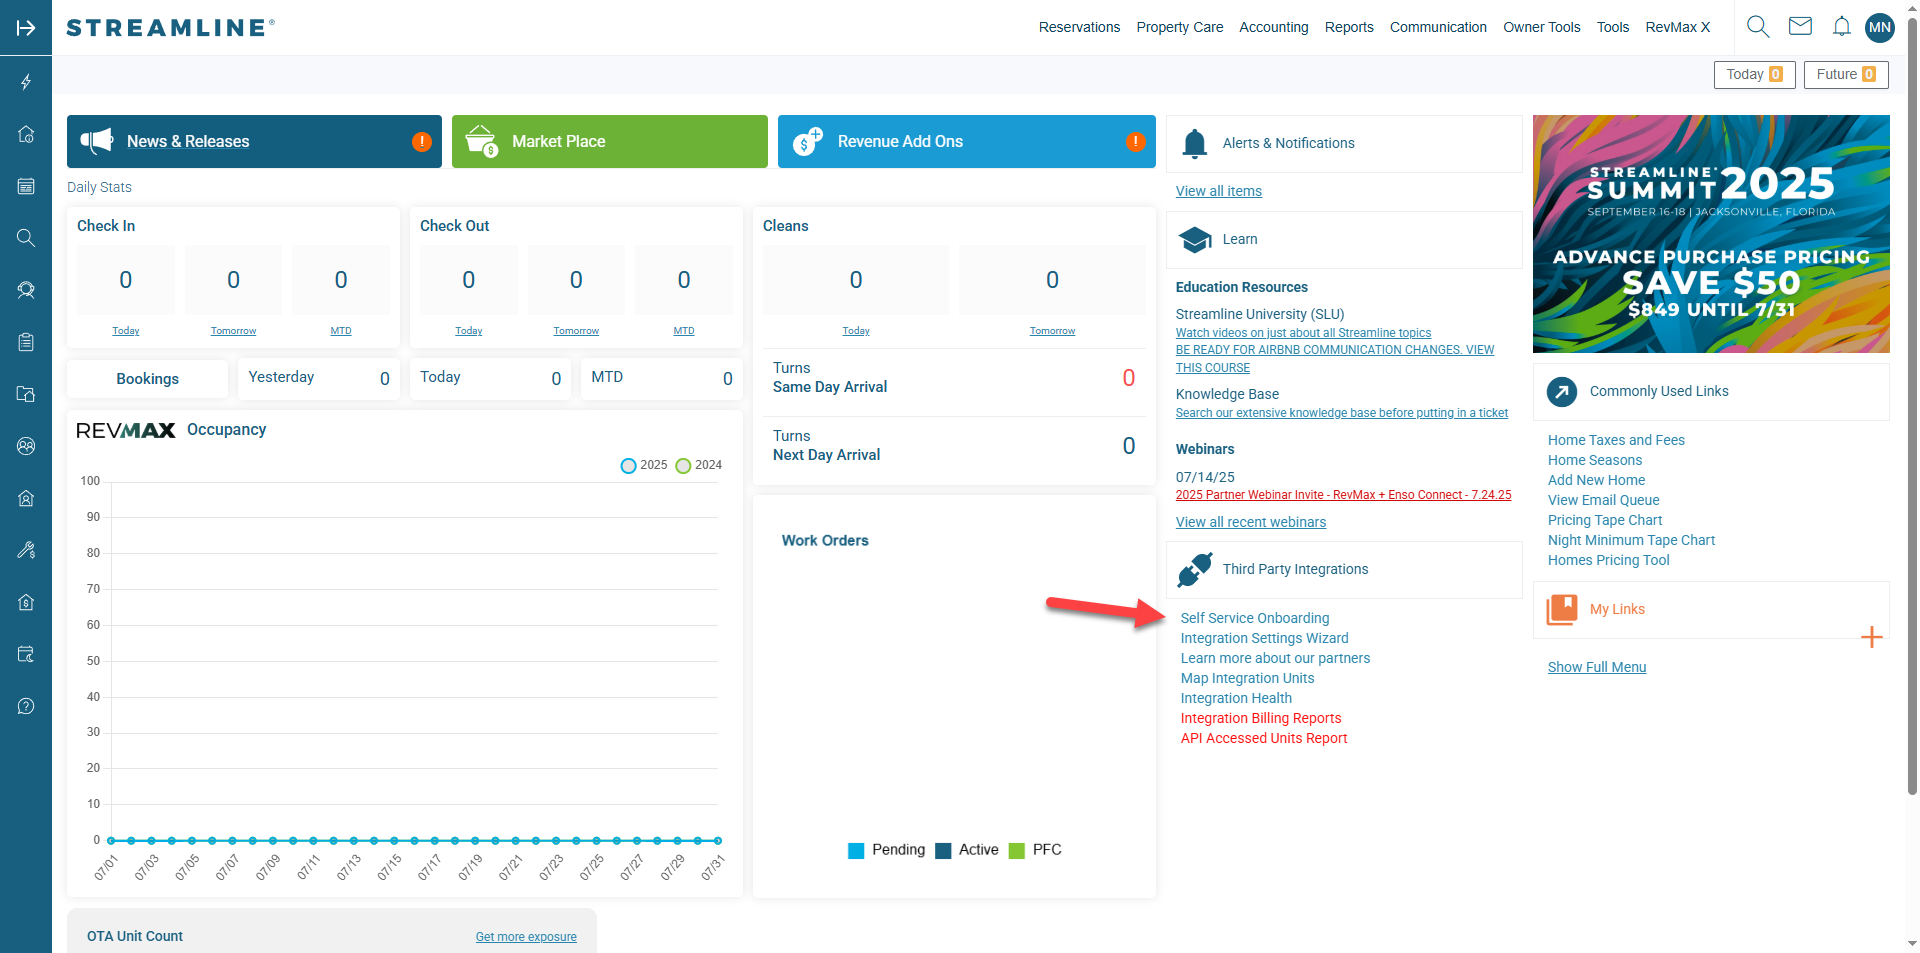Open the lightning bolt quick actions icon

(x=26, y=82)
